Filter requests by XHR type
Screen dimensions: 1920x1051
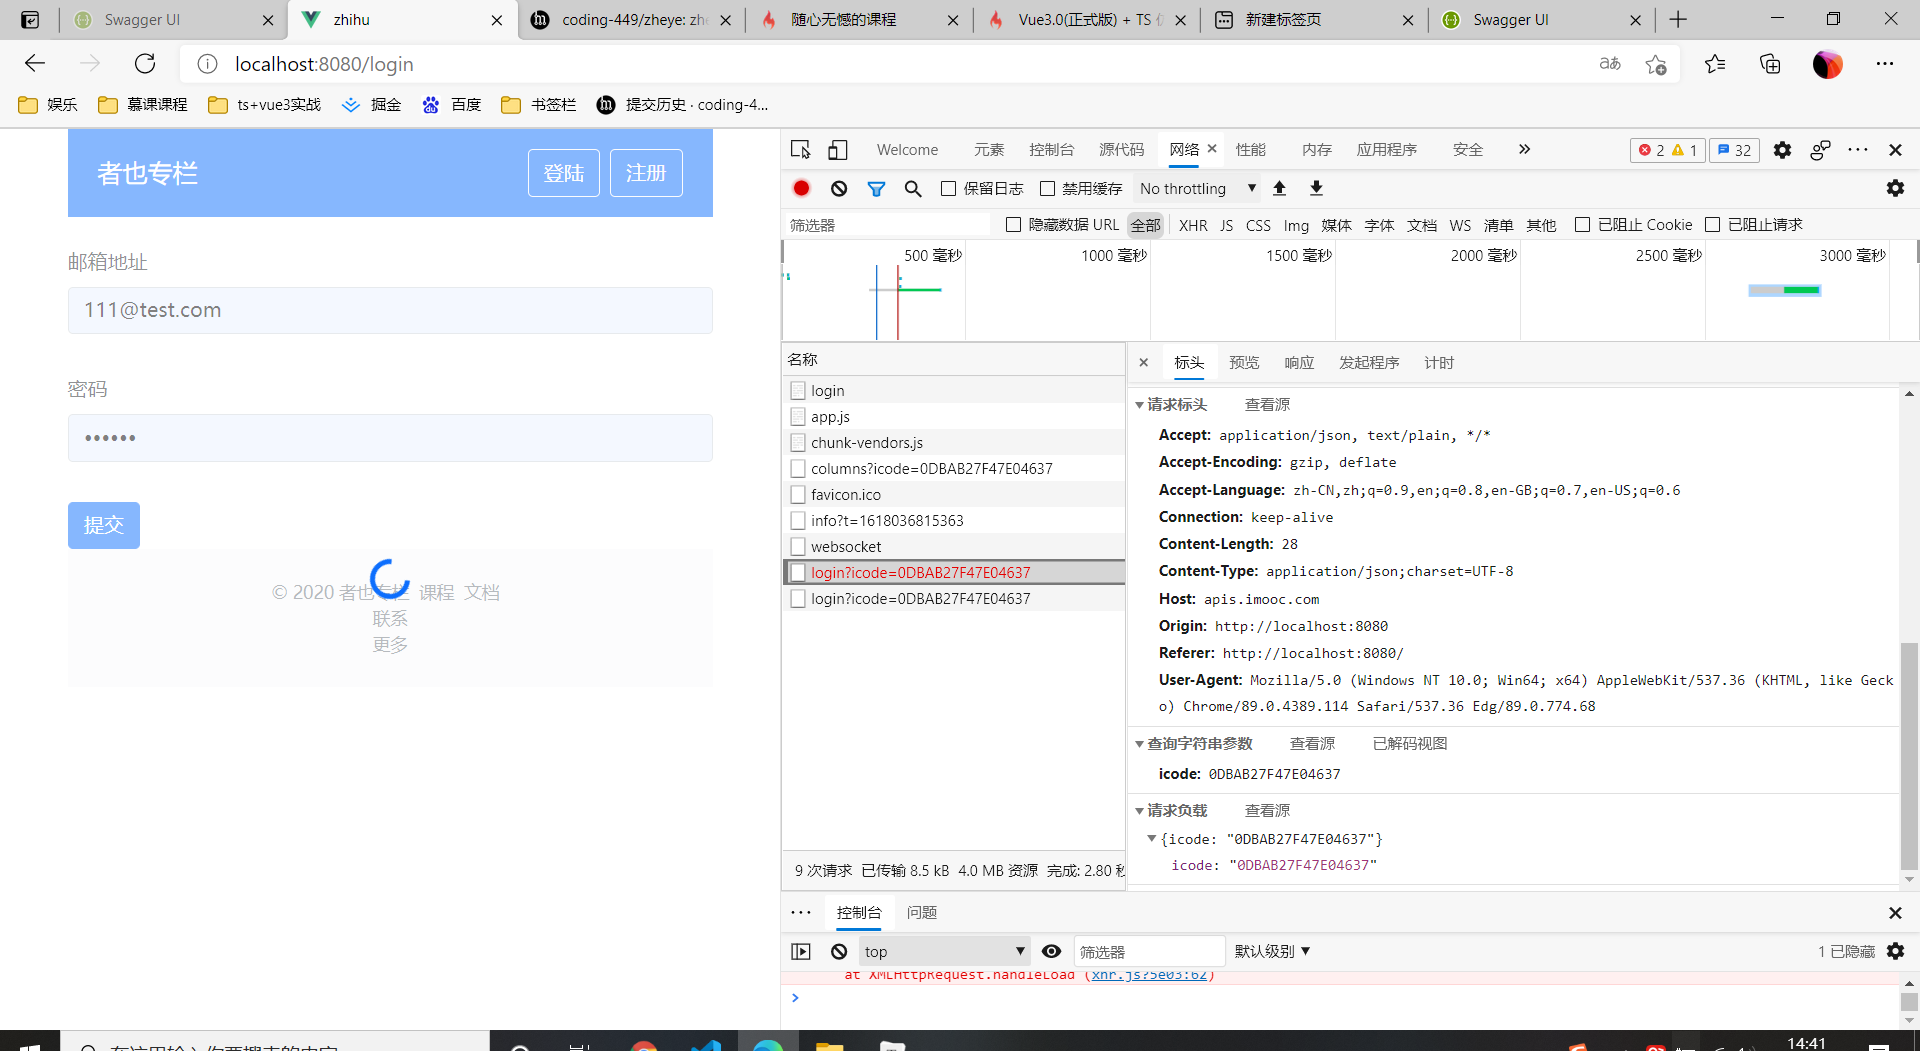click(x=1193, y=226)
